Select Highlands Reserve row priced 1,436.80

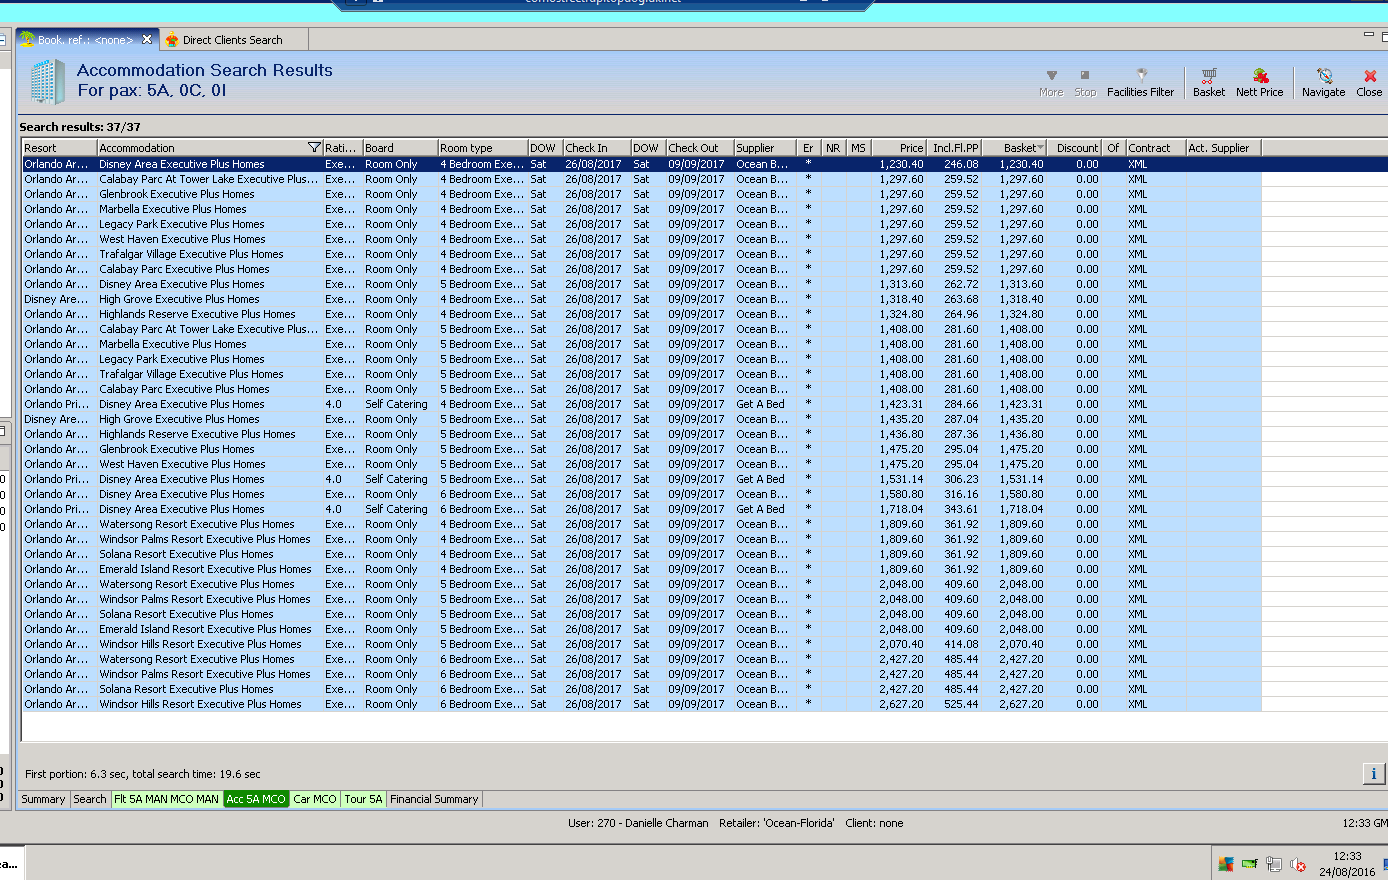(x=641, y=434)
